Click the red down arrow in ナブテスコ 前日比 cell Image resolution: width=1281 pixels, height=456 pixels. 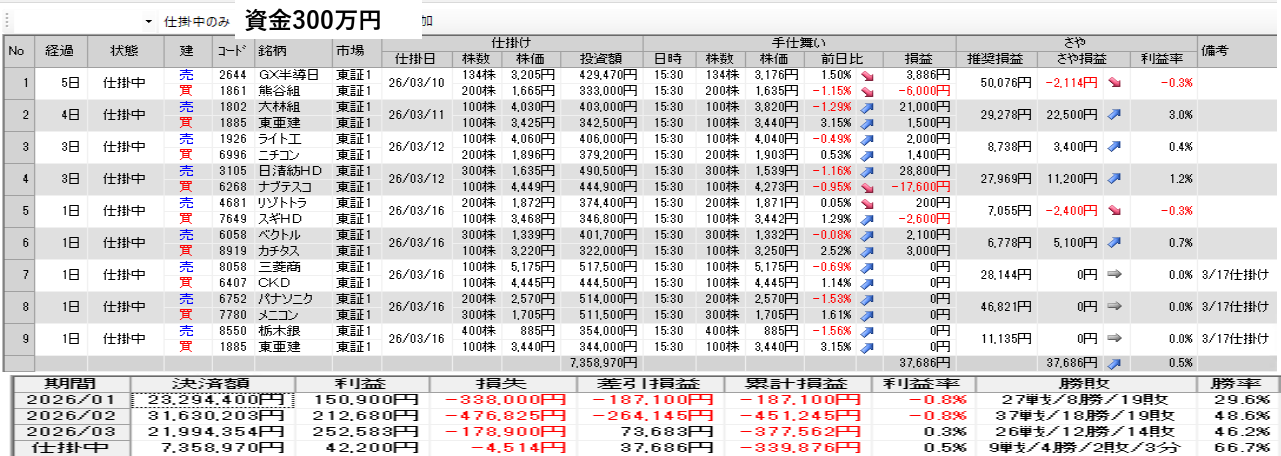pyautogui.click(x=867, y=186)
